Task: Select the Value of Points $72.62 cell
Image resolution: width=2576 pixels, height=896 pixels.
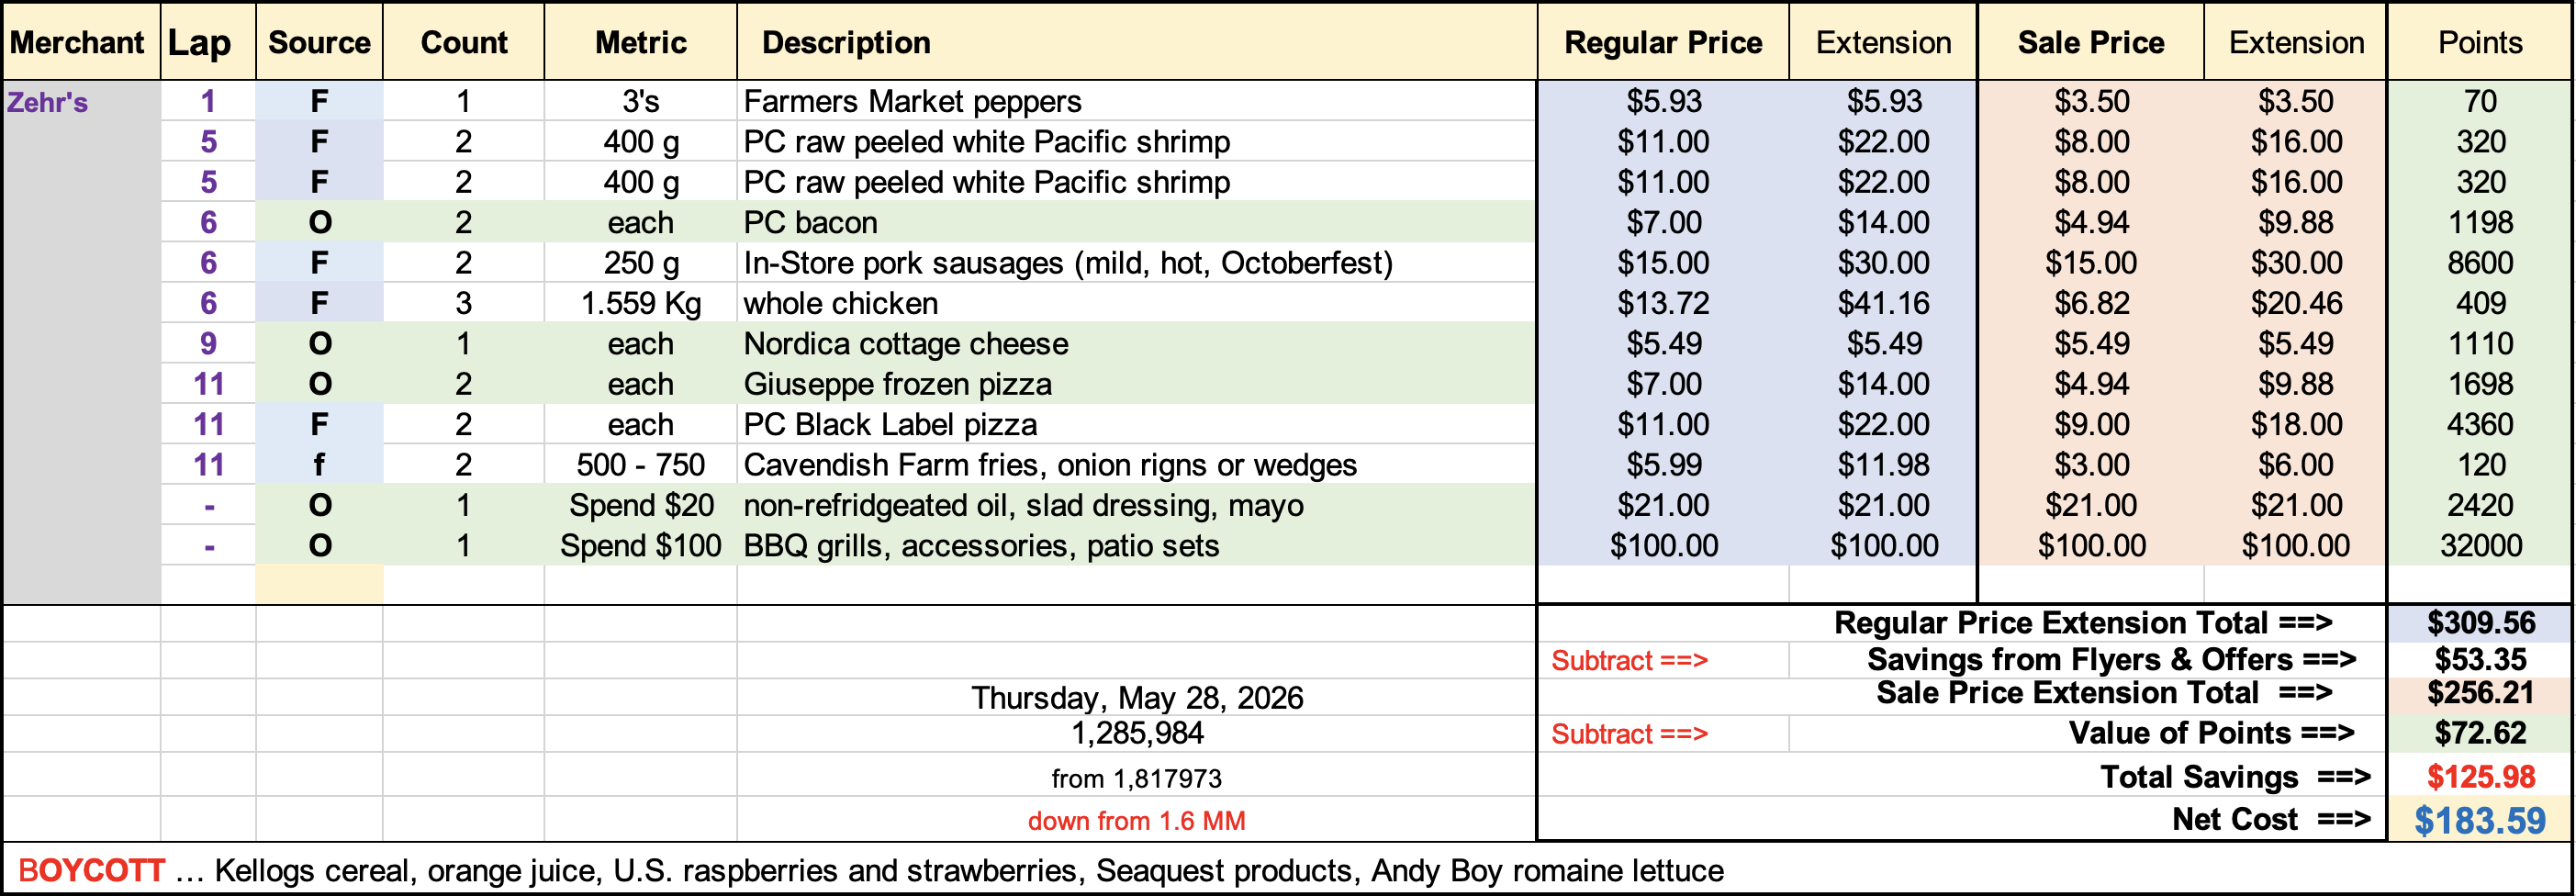Action: pyautogui.click(x=2480, y=733)
